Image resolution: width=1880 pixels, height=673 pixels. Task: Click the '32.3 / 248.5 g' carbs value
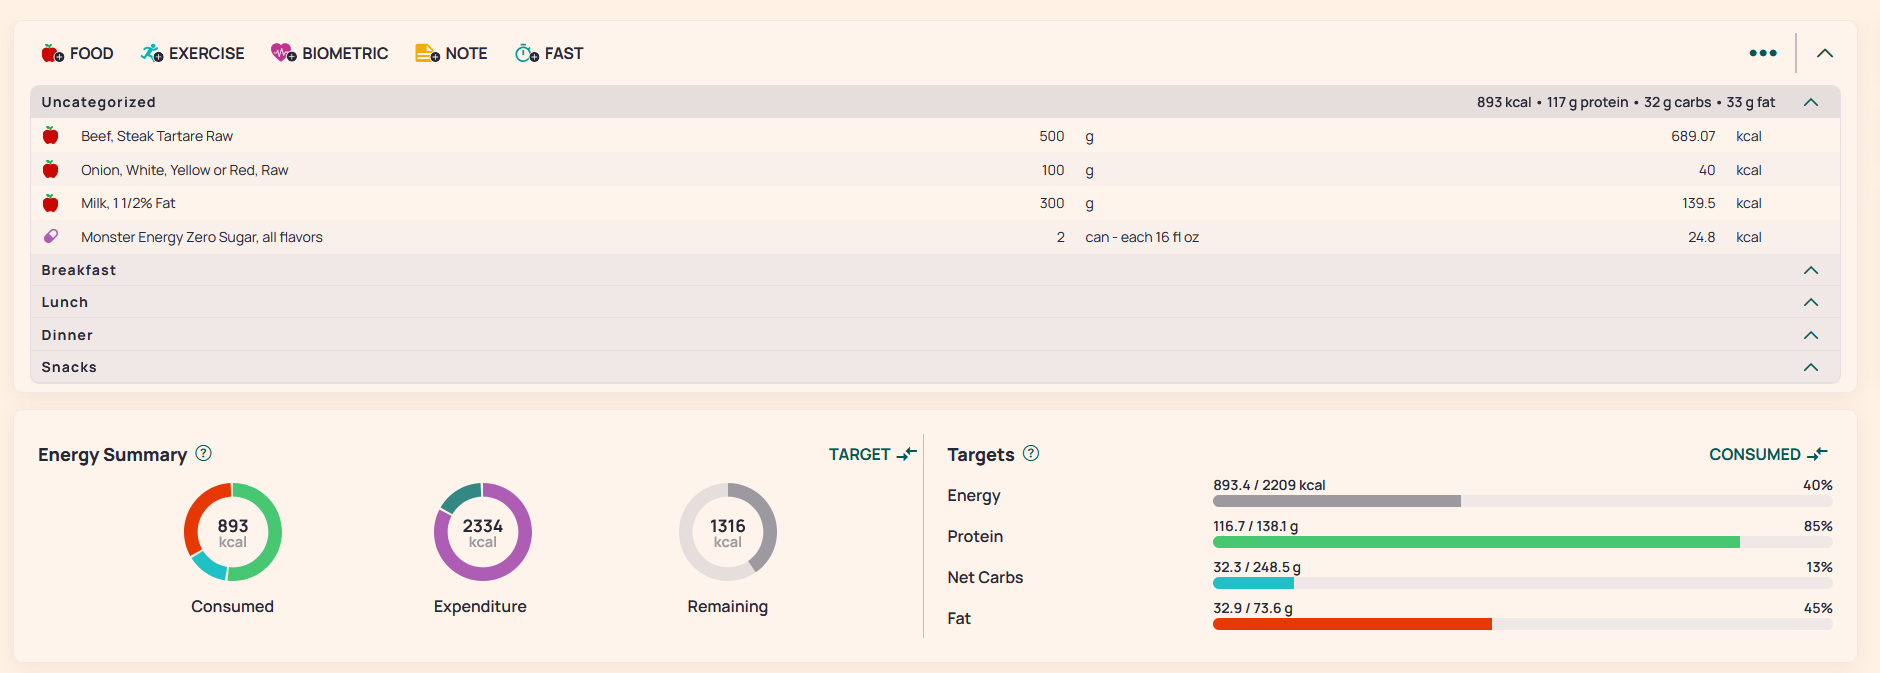[1257, 567]
